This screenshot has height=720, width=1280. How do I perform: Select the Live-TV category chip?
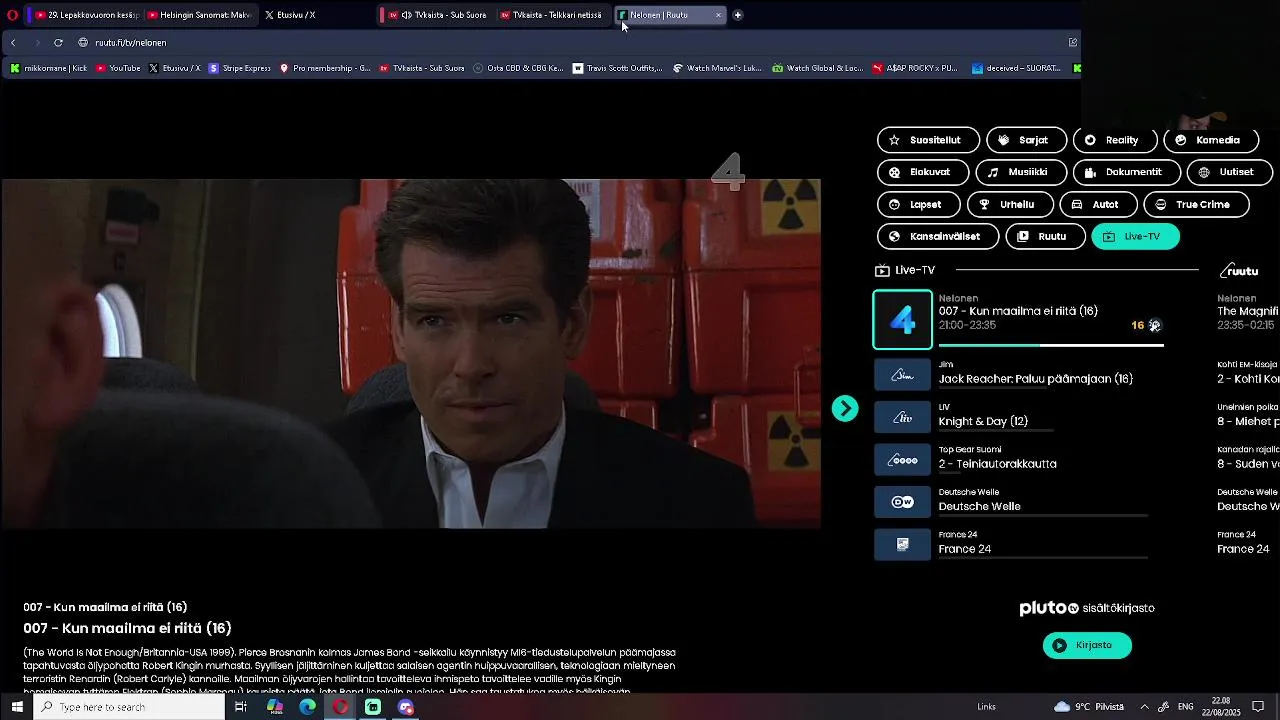click(x=1136, y=236)
